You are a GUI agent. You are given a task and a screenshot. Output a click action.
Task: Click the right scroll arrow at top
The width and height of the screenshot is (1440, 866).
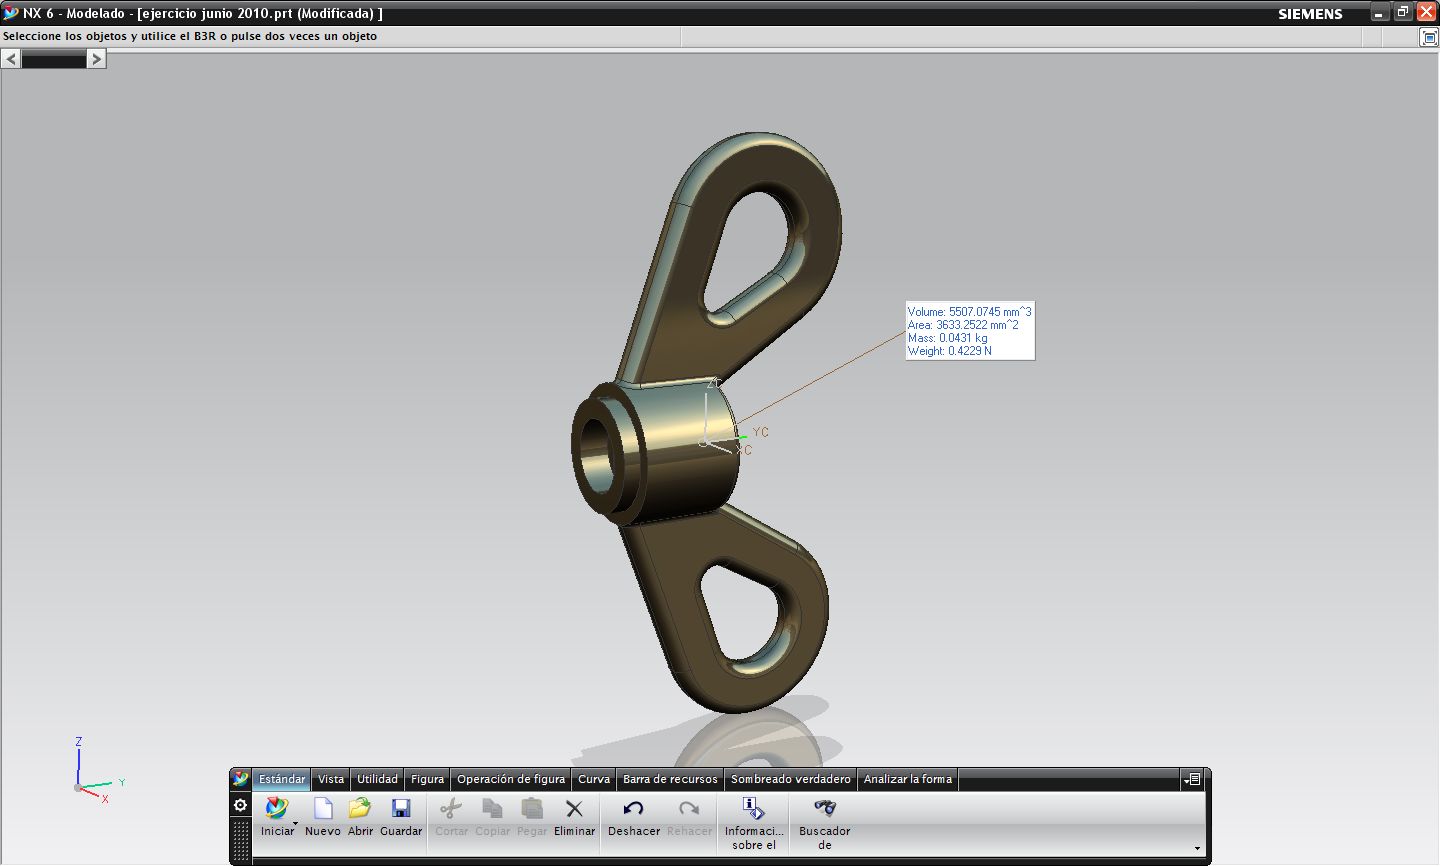(96, 59)
